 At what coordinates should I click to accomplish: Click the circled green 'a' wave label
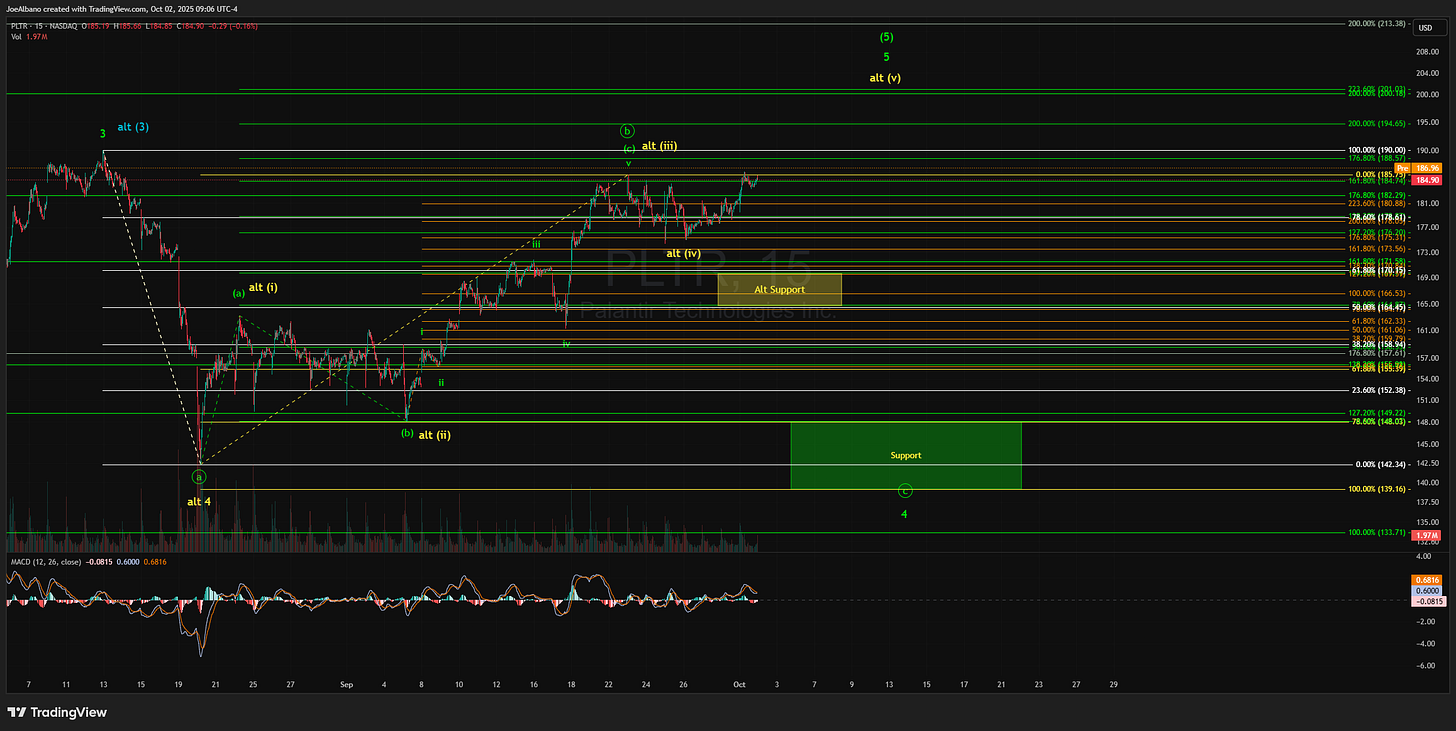pyautogui.click(x=199, y=477)
